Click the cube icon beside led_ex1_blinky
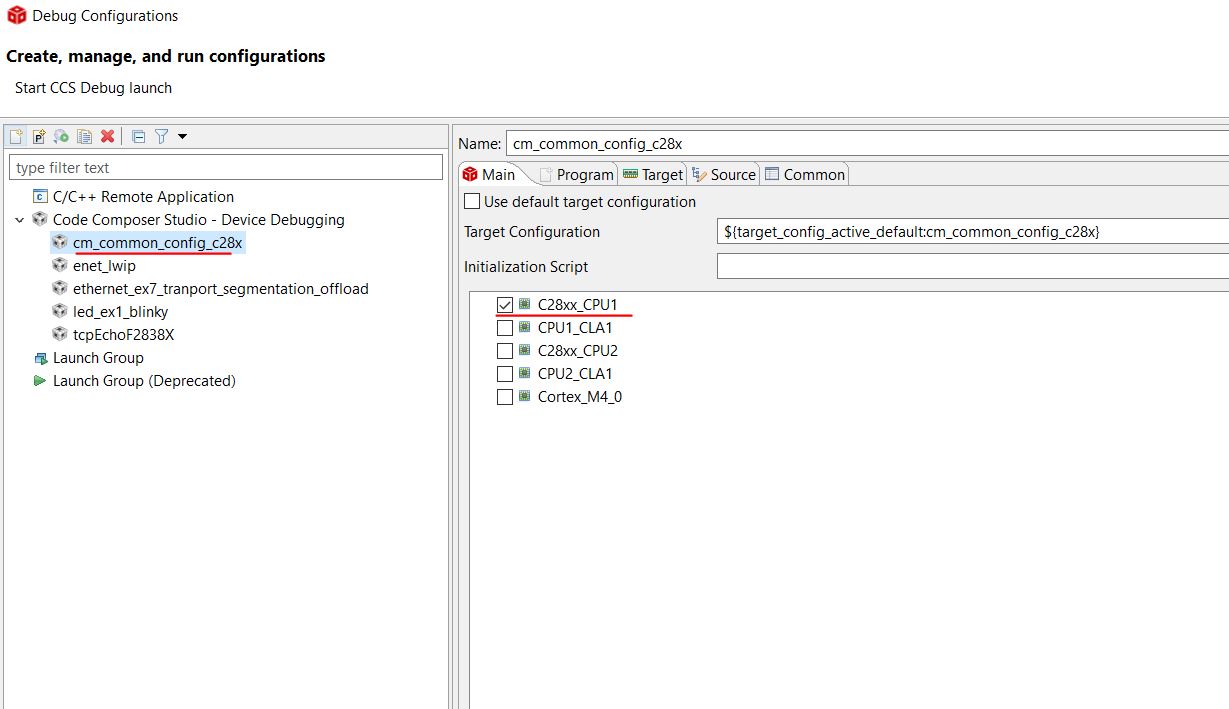 click(x=60, y=312)
